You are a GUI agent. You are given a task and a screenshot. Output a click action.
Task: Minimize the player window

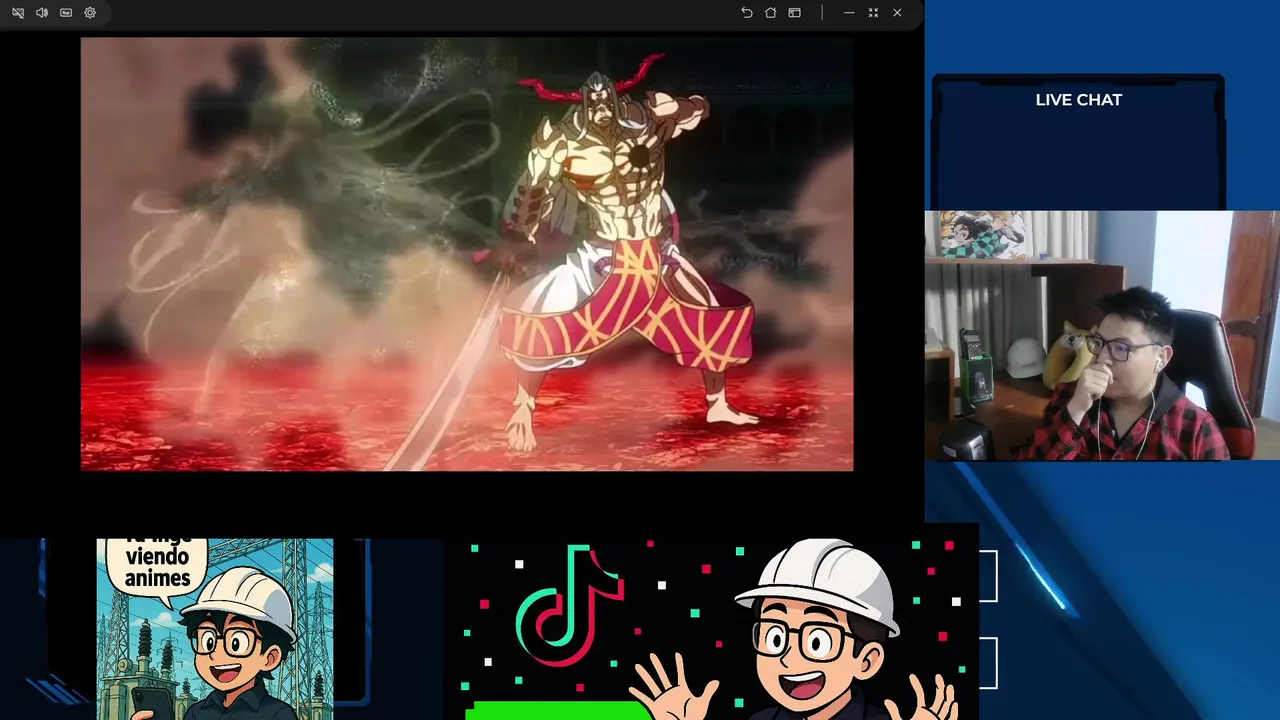pos(849,13)
